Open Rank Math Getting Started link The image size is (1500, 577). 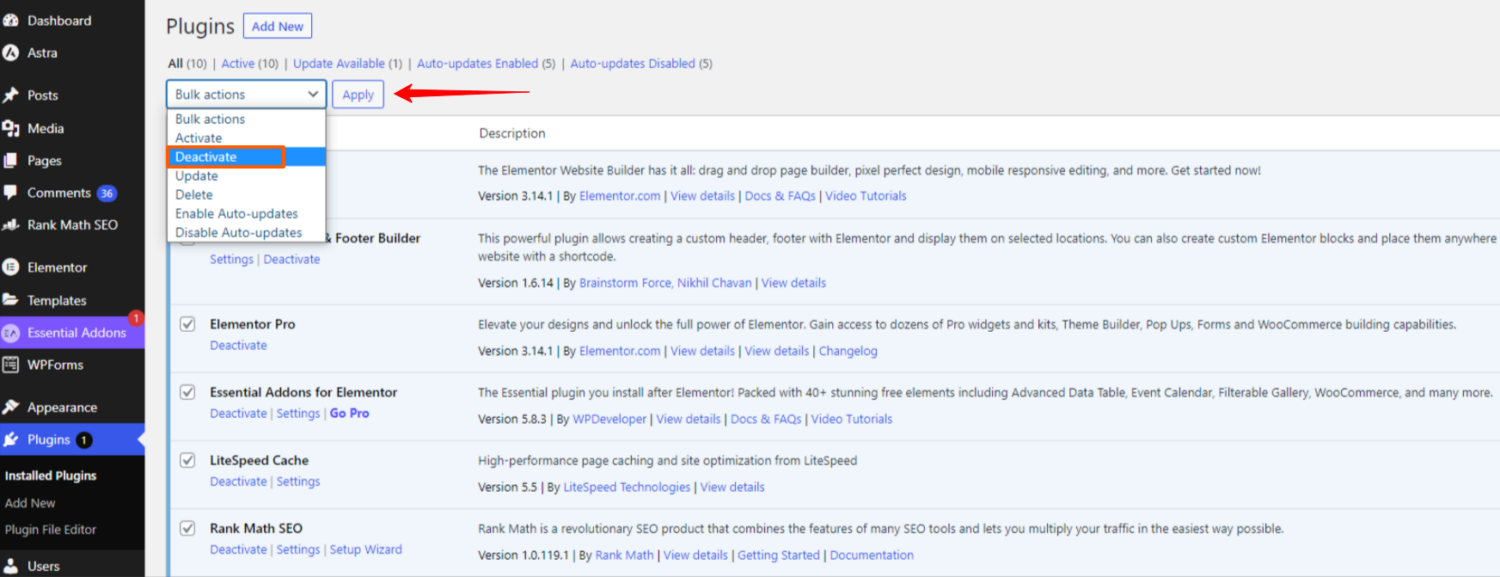click(778, 555)
